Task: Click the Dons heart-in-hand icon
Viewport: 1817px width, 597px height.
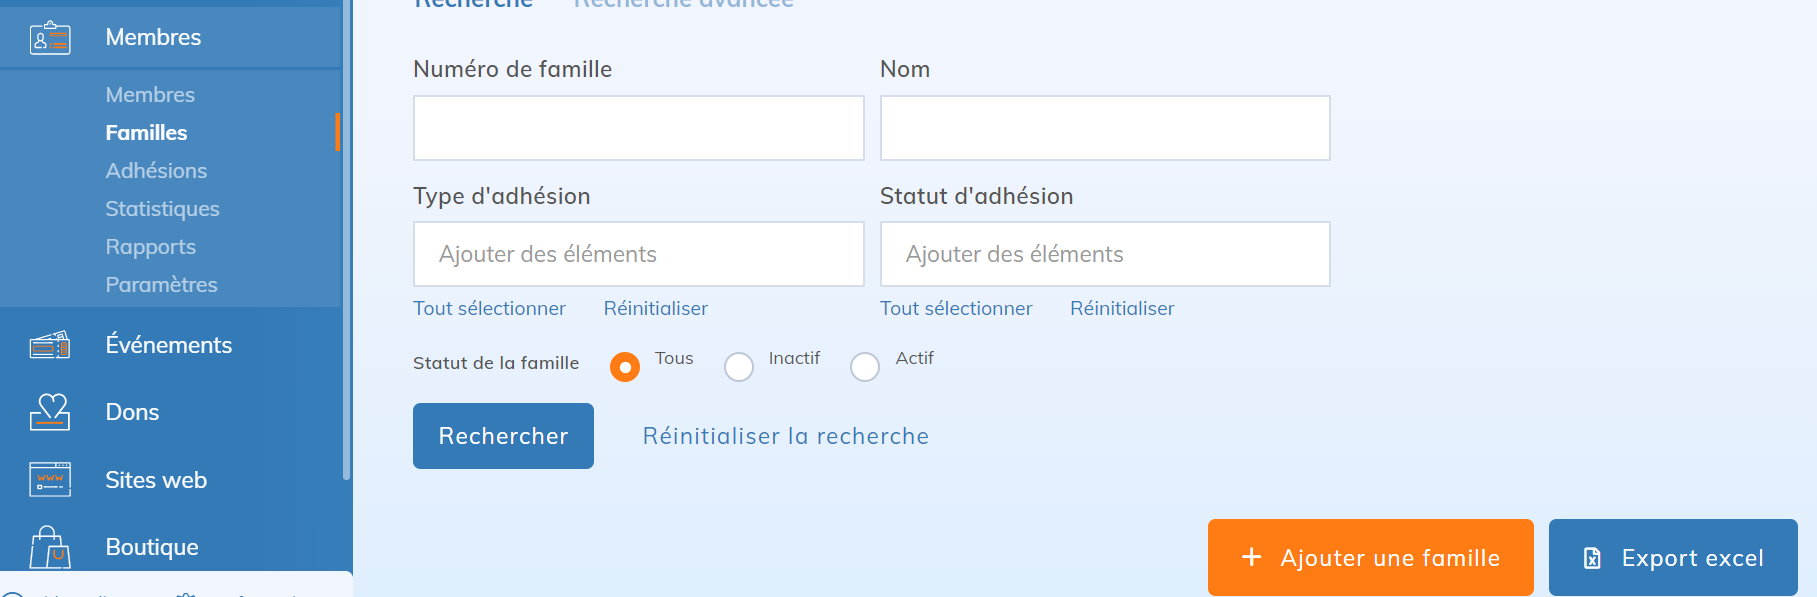Action: (x=50, y=412)
